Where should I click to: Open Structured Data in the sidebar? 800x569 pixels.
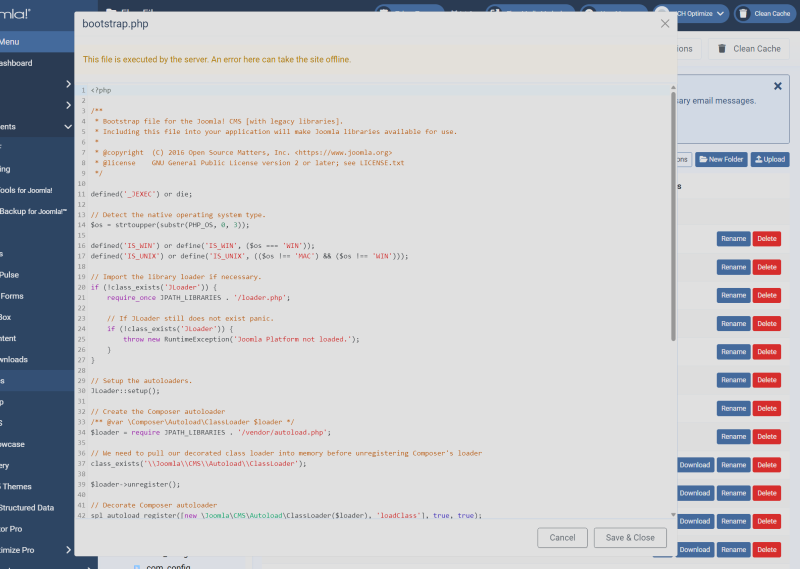(x=27, y=508)
